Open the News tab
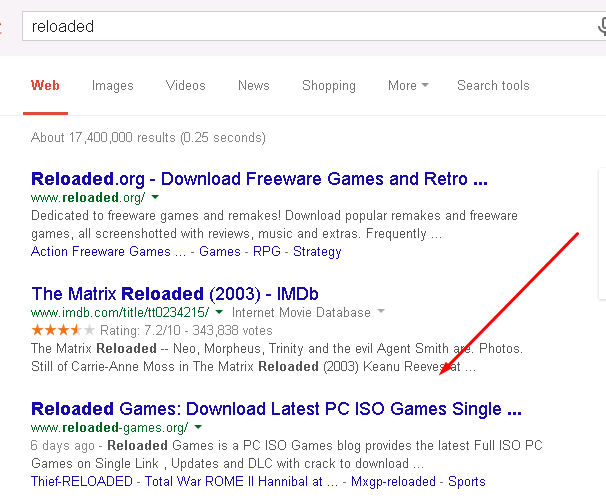This screenshot has width=606, height=502. [254, 85]
